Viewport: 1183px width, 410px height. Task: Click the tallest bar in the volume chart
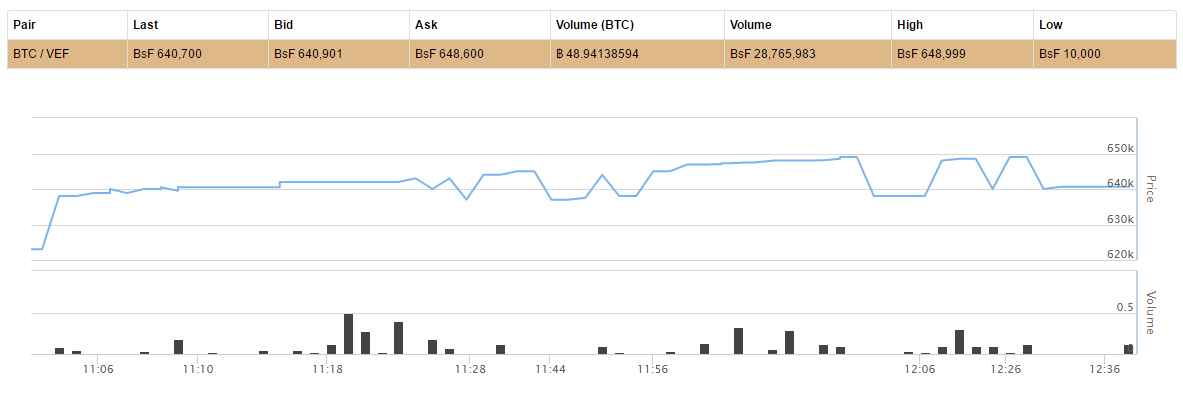[x=348, y=334]
